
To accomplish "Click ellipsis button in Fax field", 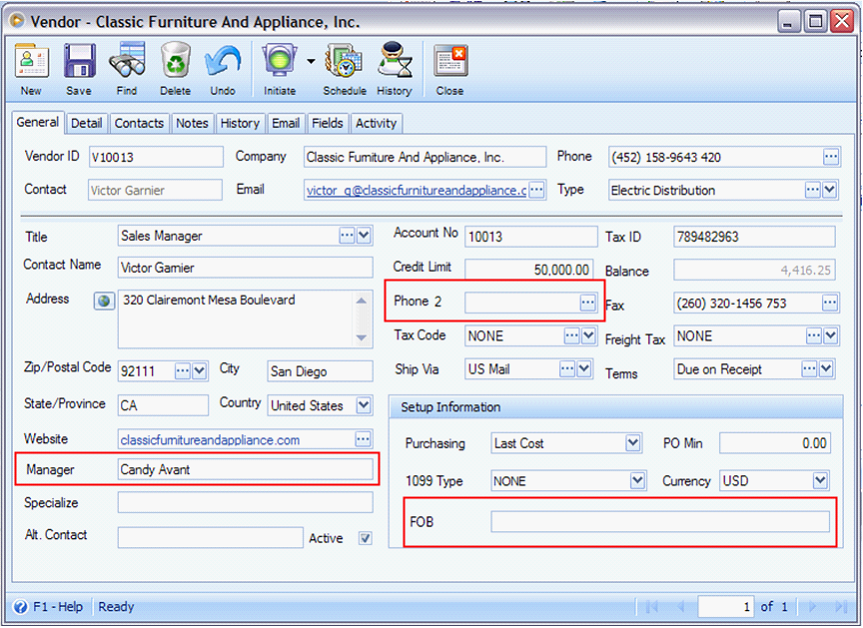I will [x=829, y=303].
